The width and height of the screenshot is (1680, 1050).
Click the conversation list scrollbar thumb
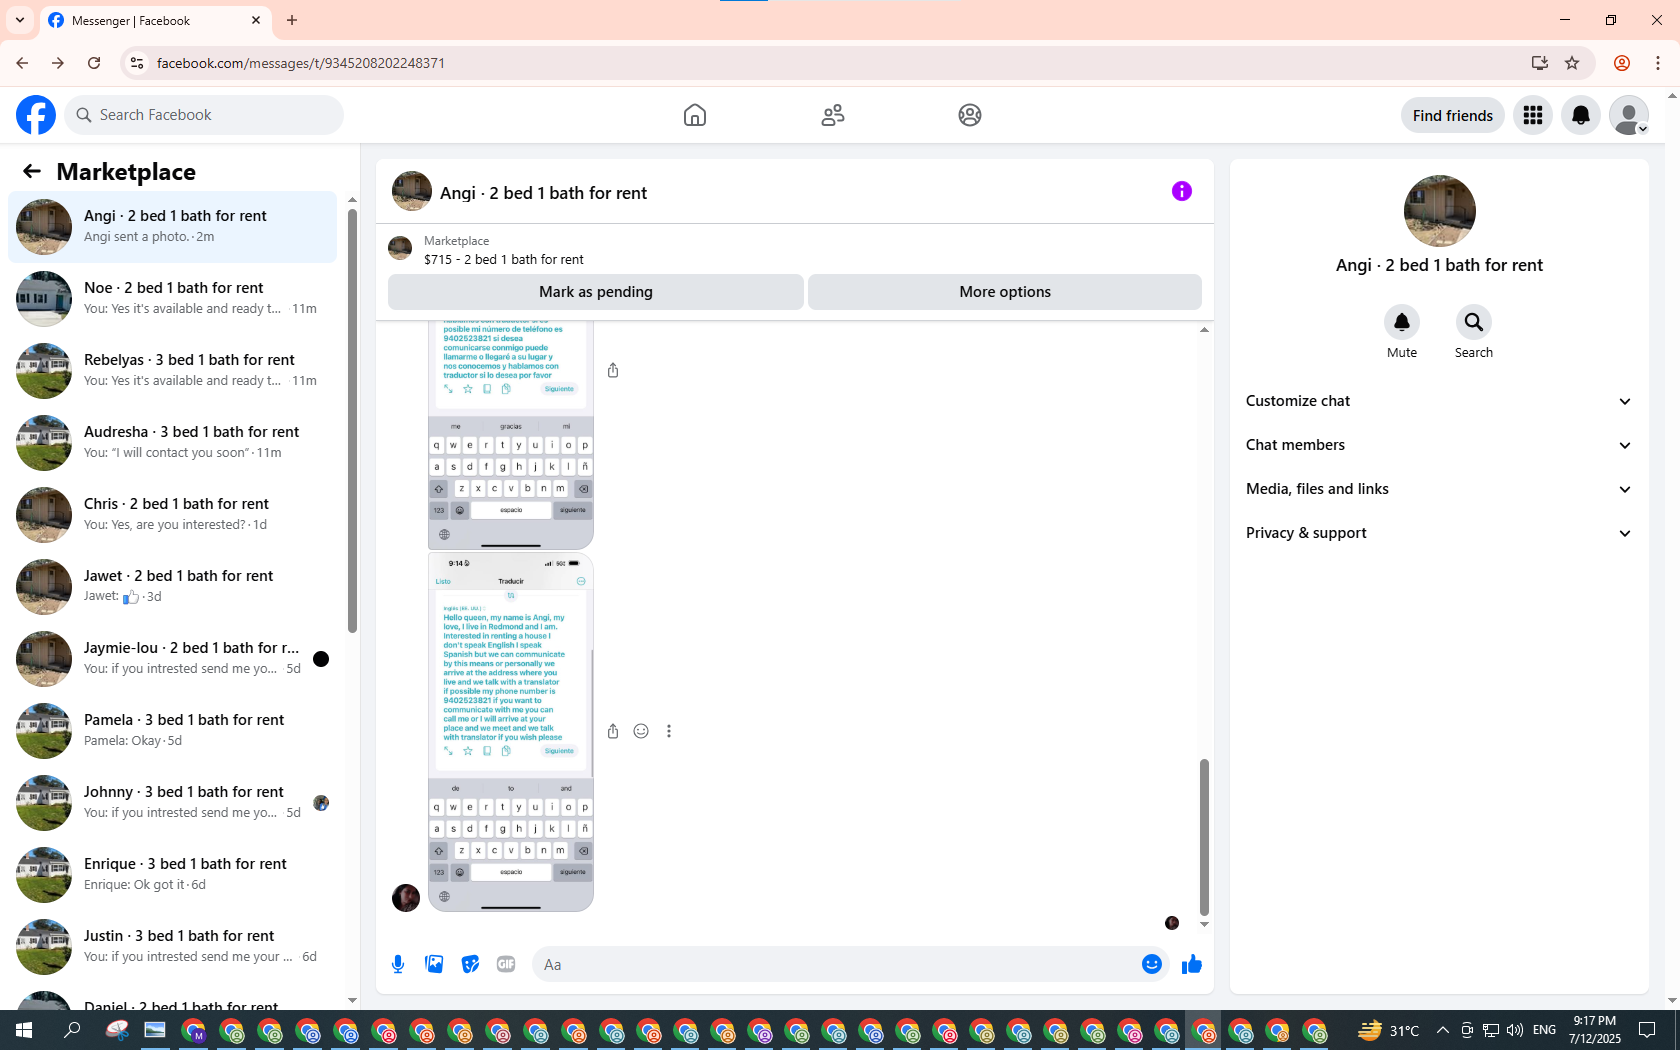352,420
